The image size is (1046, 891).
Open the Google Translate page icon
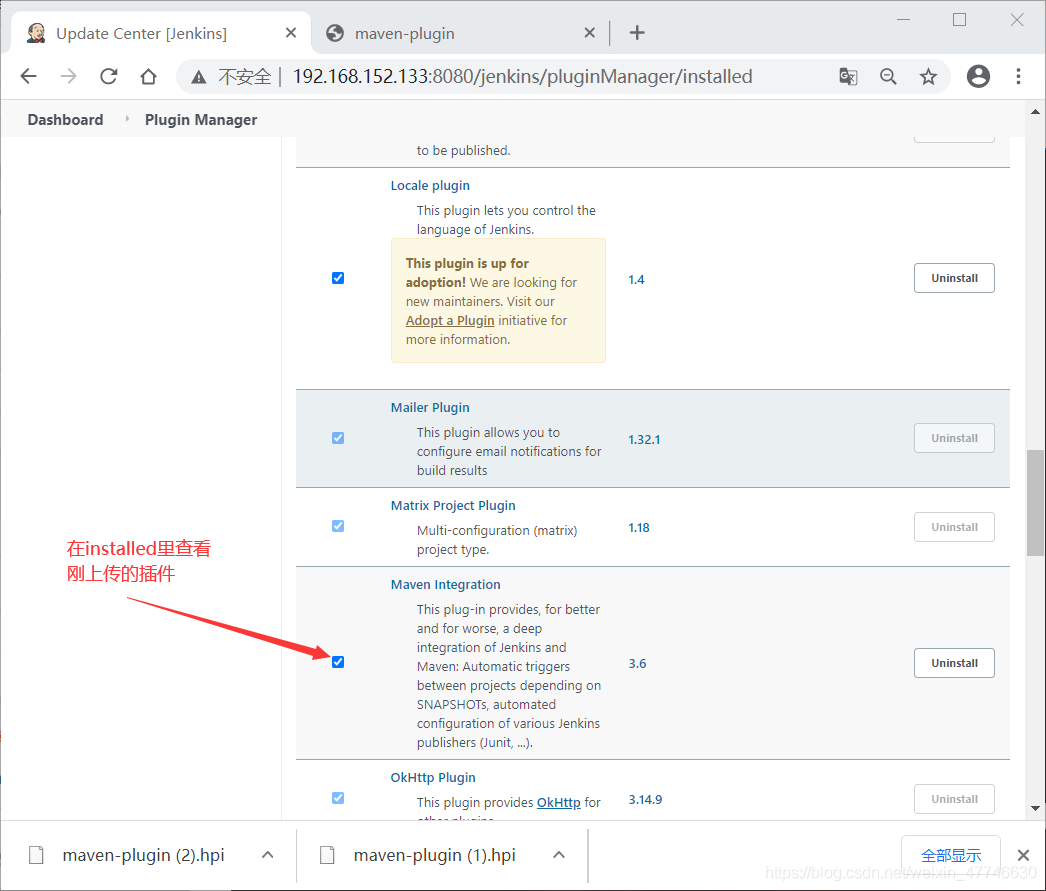click(x=848, y=76)
